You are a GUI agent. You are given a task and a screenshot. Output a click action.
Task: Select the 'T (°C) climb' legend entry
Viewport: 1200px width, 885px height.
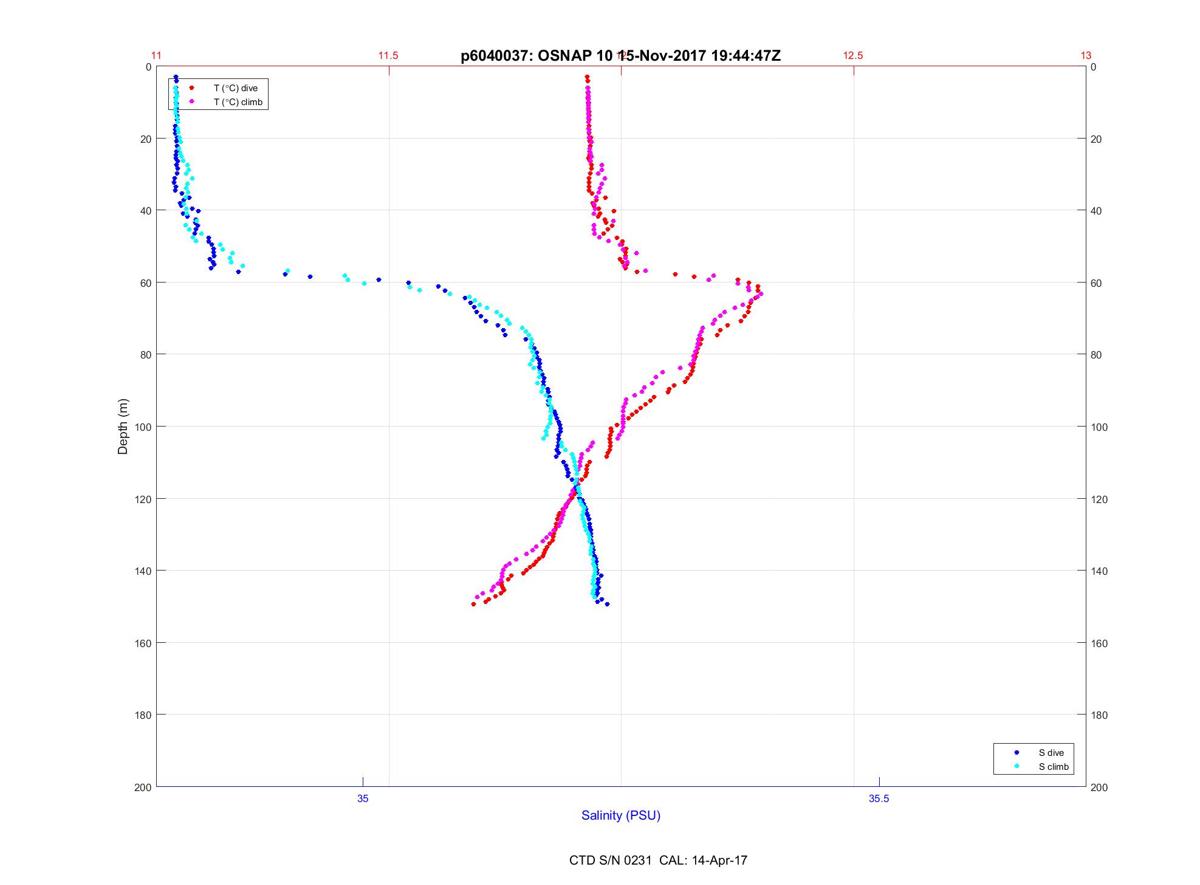pyautogui.click(x=238, y=102)
